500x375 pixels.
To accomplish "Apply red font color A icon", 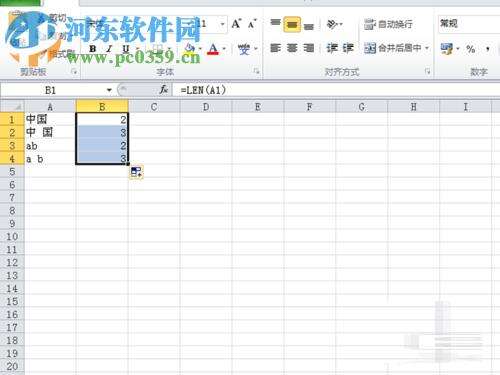I will [213, 49].
